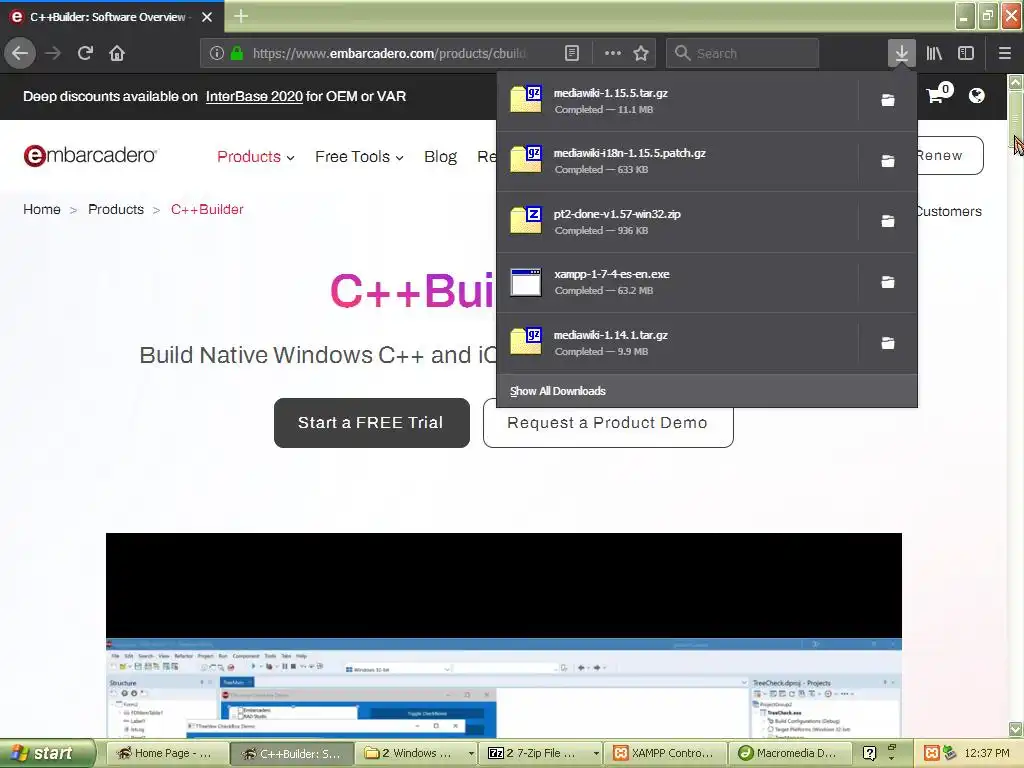Bookmark this page with the star icon
This screenshot has height=768, width=1024.
pos(641,53)
